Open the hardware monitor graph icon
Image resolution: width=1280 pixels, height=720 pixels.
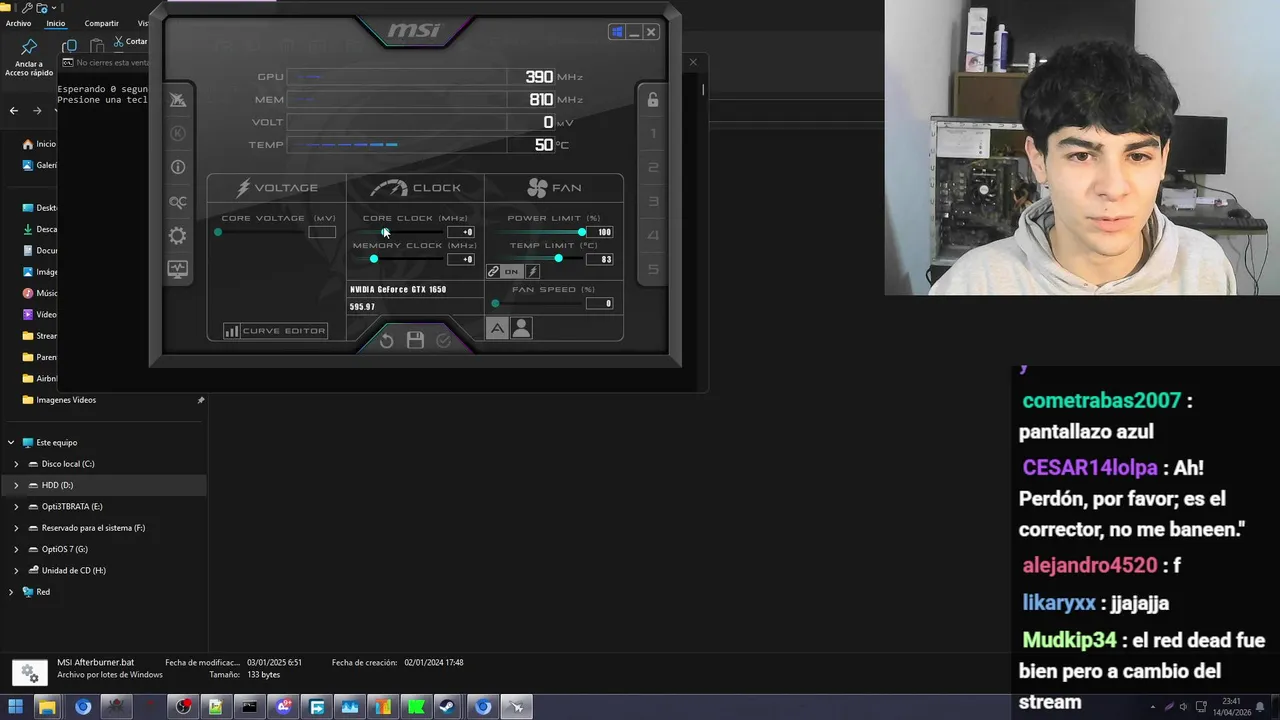coord(178,269)
